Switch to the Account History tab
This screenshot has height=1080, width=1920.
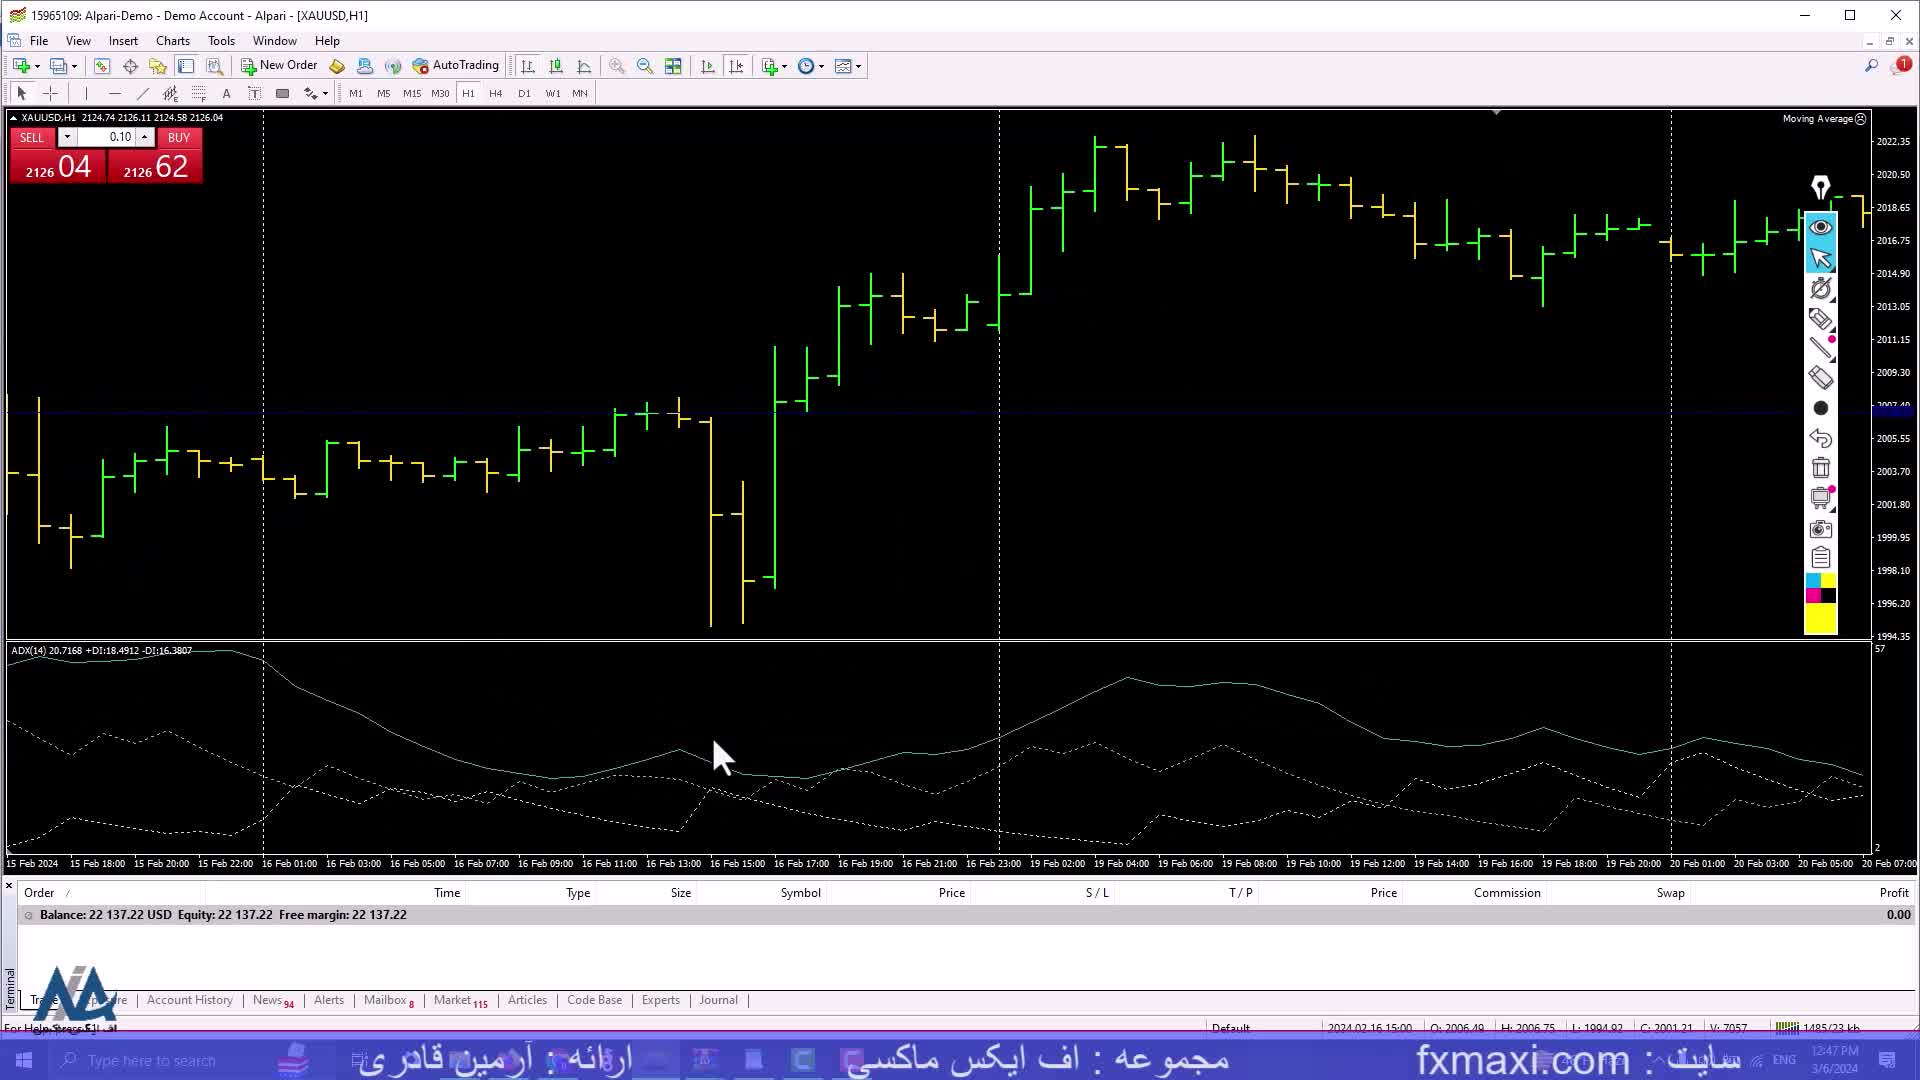pyautogui.click(x=189, y=1000)
